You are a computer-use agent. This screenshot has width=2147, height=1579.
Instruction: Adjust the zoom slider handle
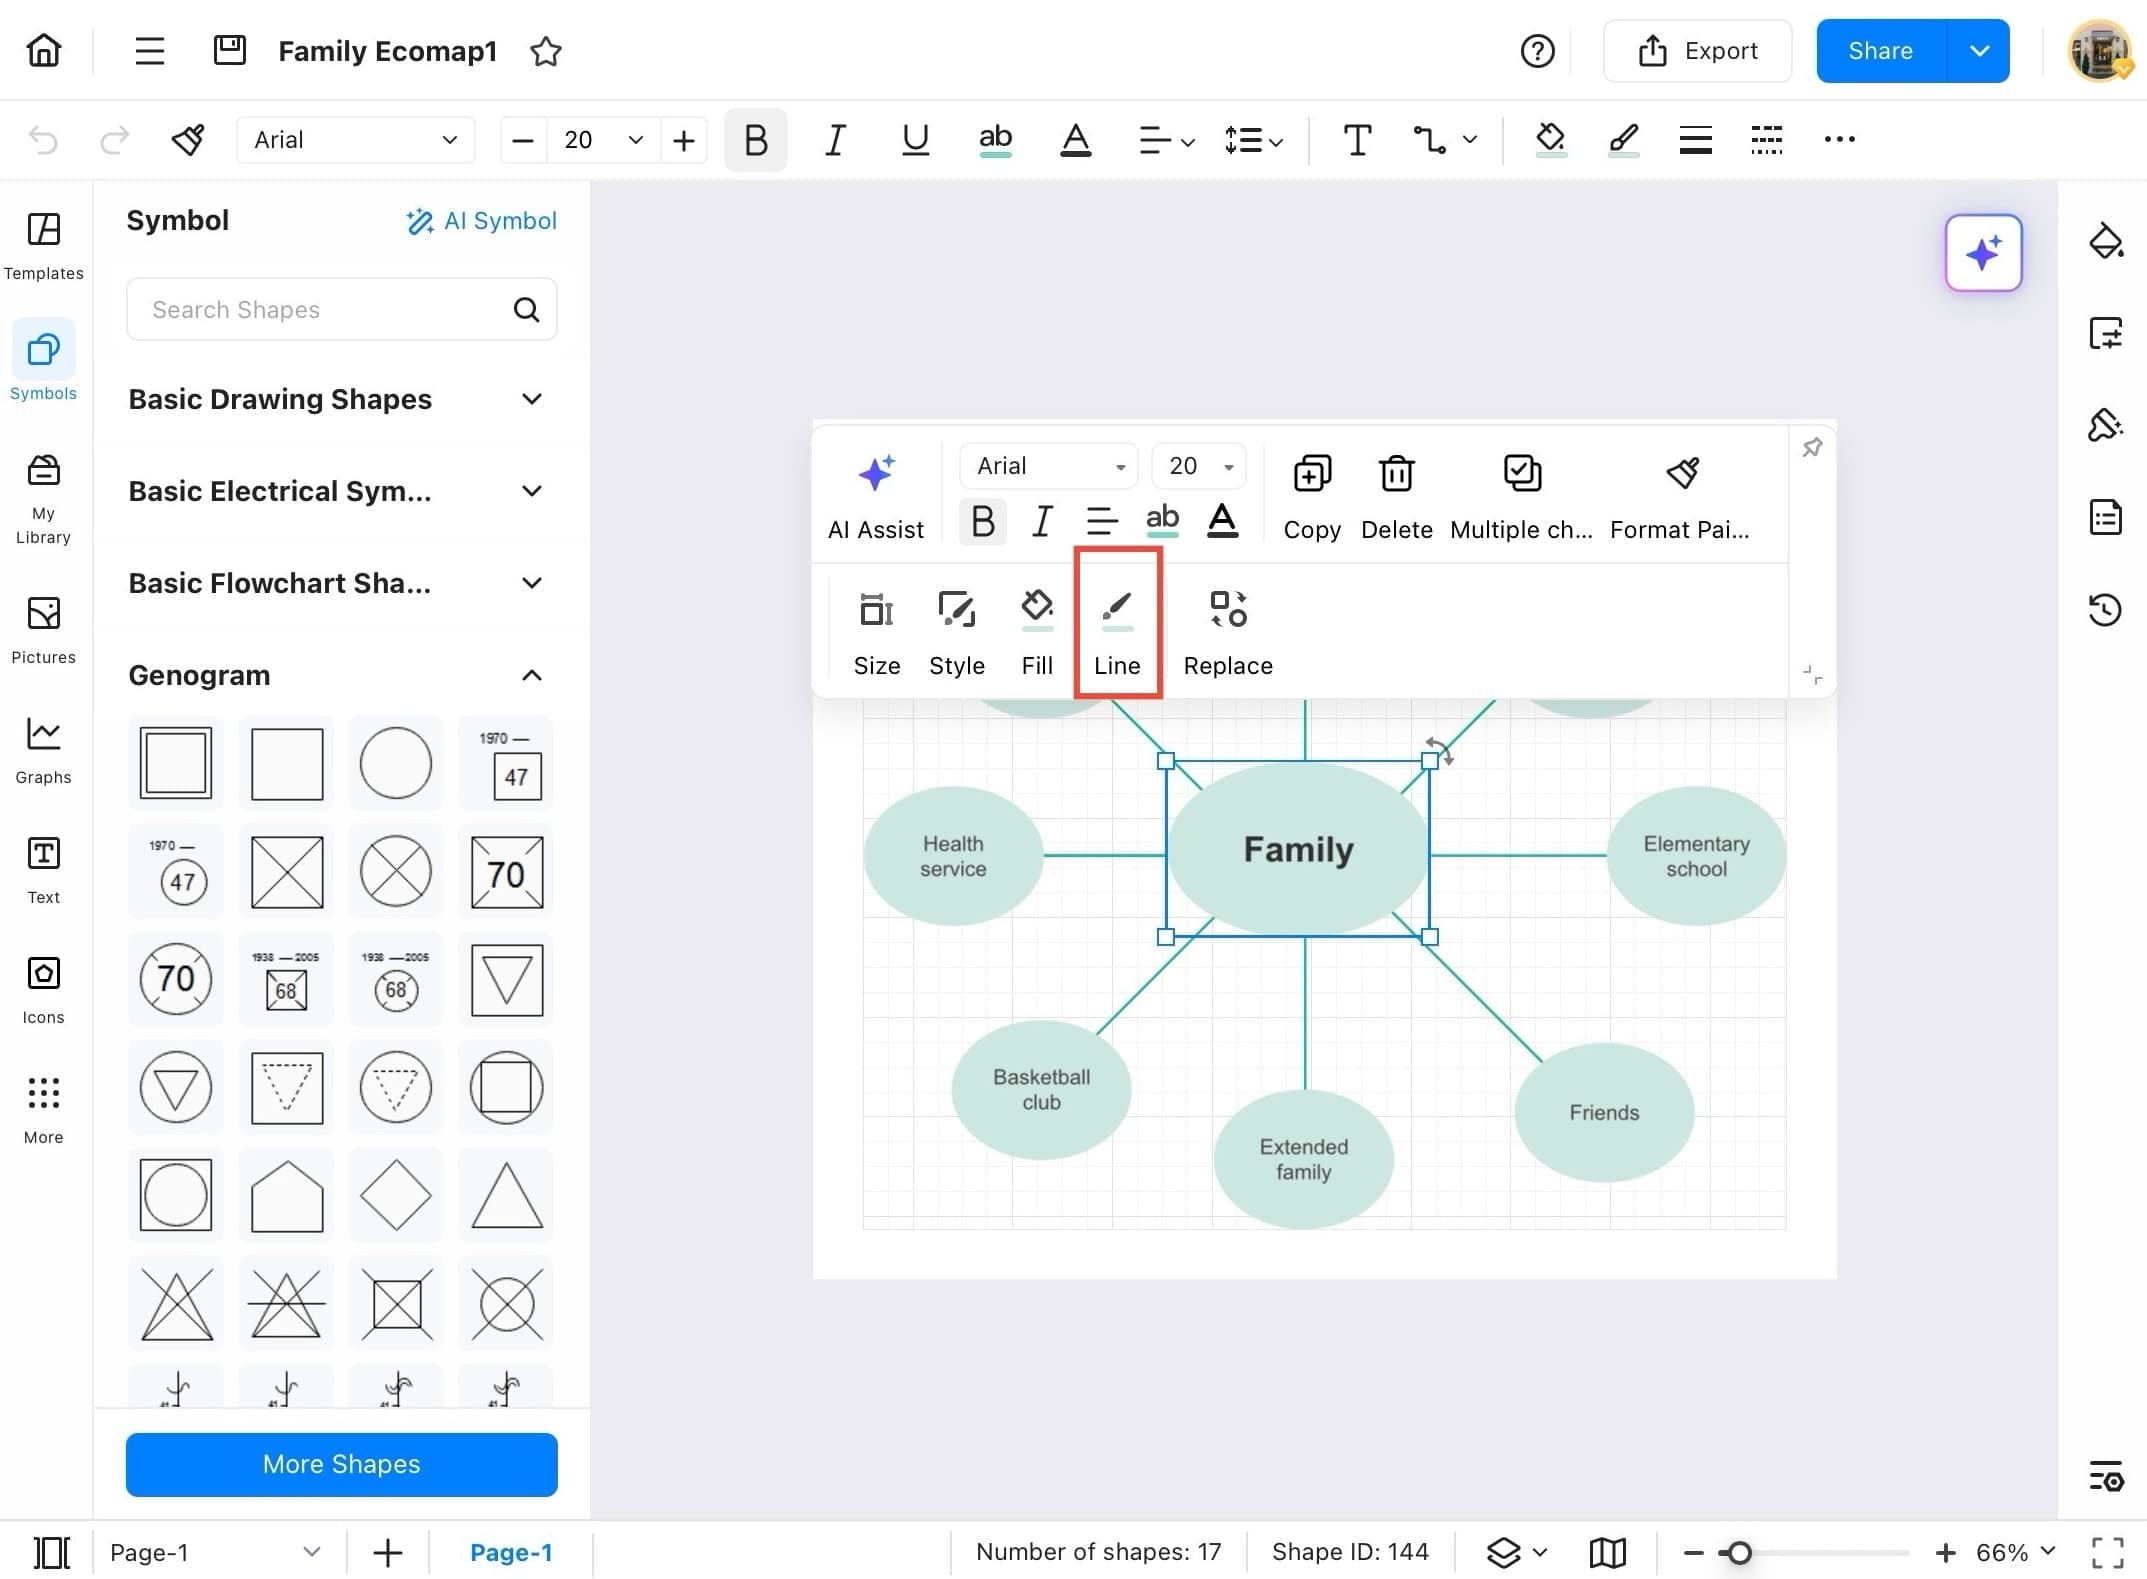1739,1552
